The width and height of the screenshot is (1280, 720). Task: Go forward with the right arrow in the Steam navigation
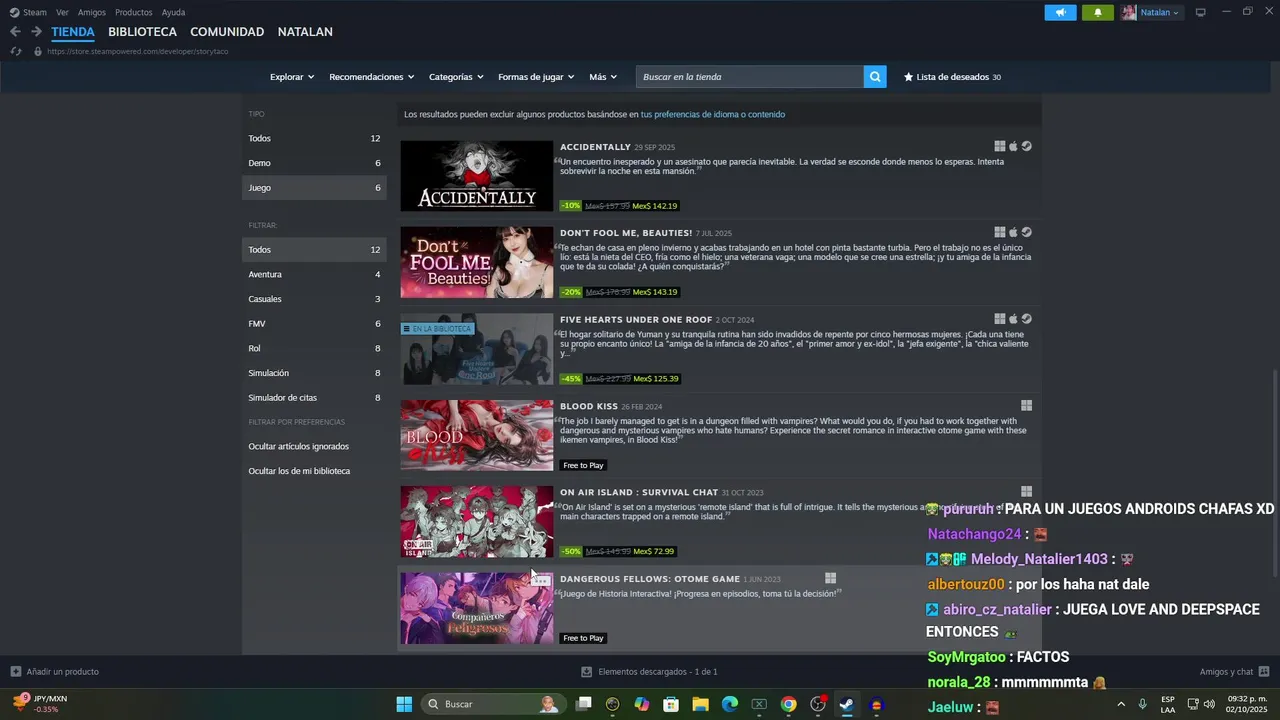pos(36,32)
